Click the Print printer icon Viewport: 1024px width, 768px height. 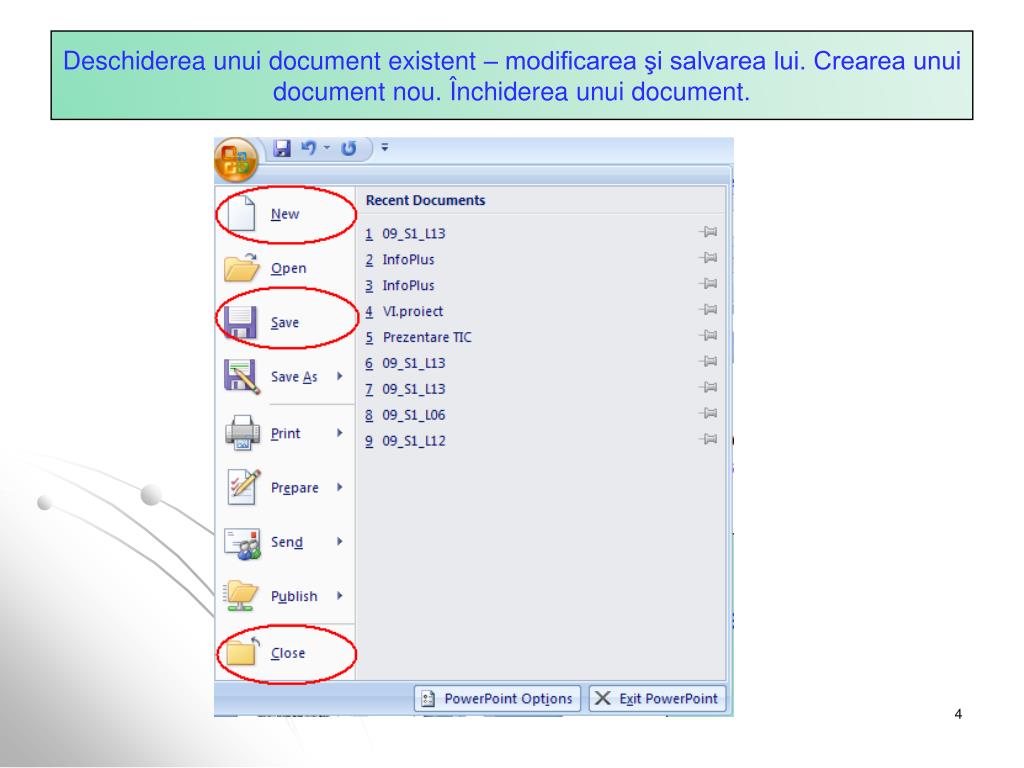[242, 432]
